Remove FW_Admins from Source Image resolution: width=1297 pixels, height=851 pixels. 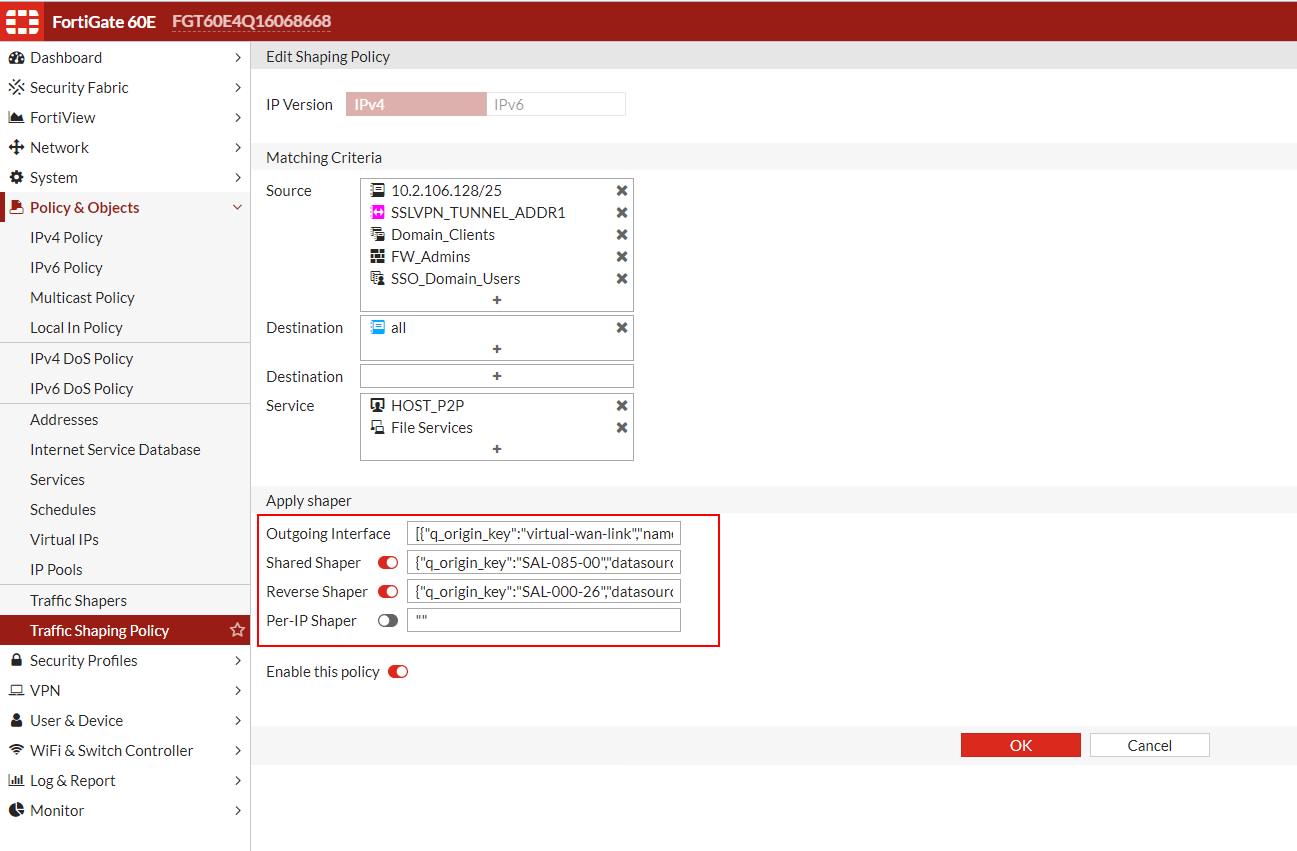(622, 257)
